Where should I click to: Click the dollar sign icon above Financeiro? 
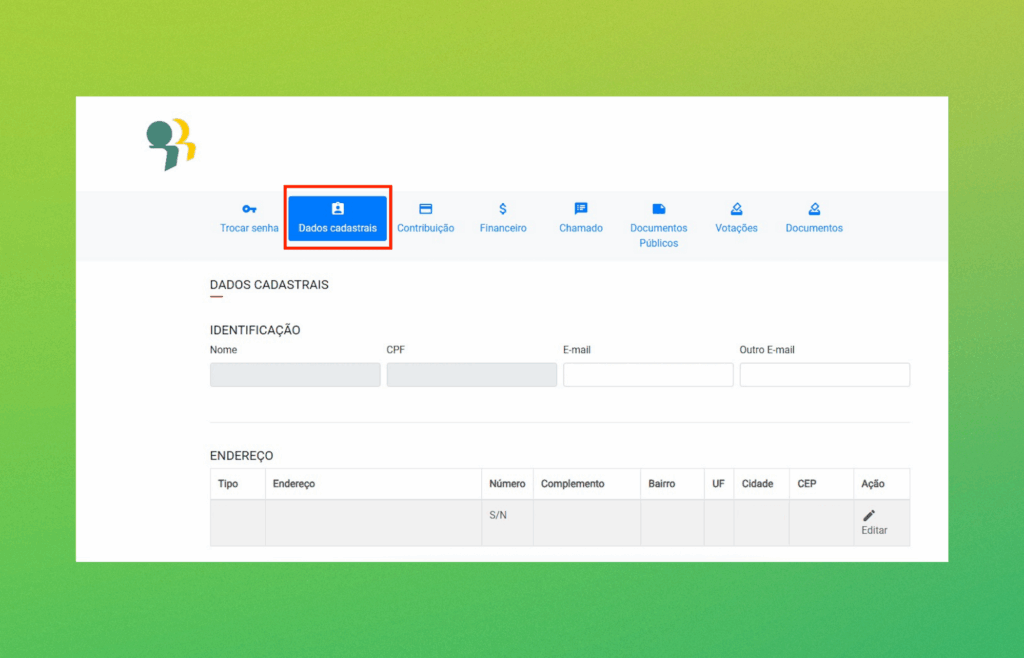click(503, 209)
